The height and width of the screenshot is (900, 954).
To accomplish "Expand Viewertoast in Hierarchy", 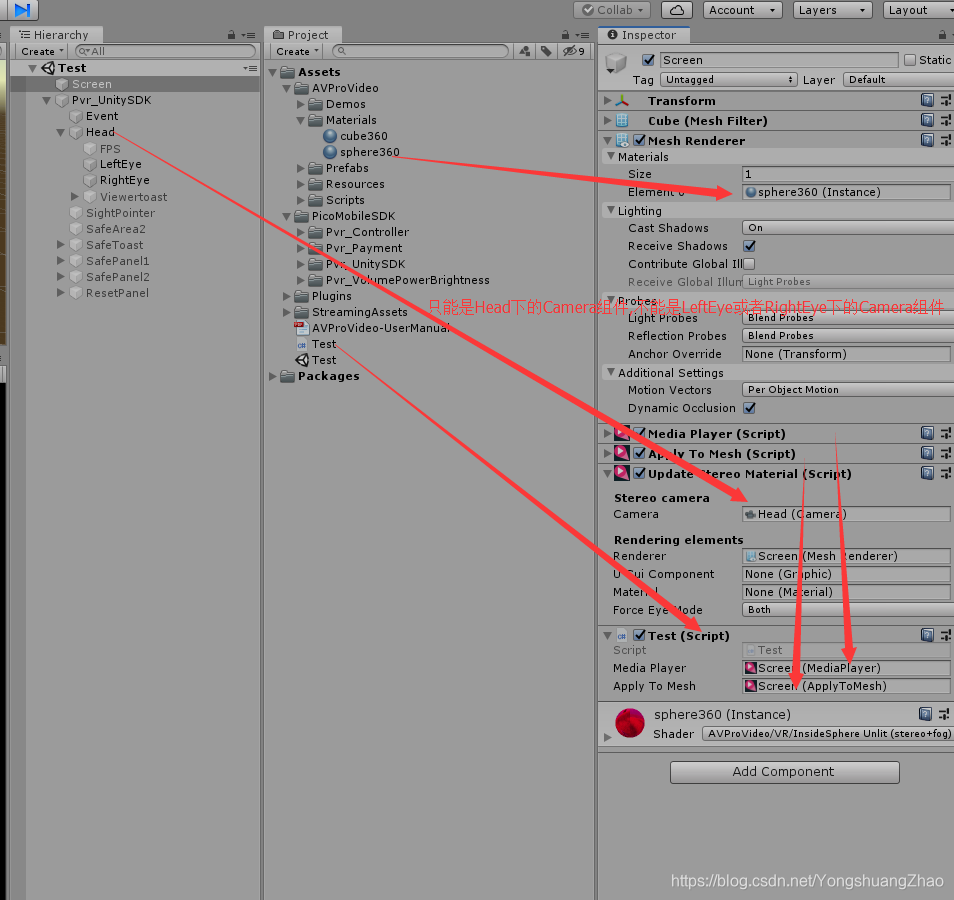I will (74, 197).
